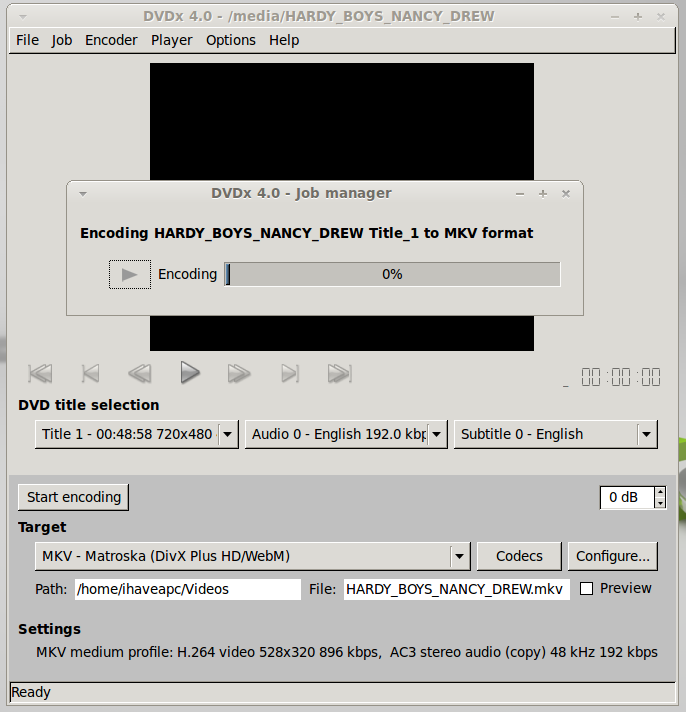Skip to the last chapter icon
Image resolution: width=686 pixels, height=712 pixels.
[340, 374]
